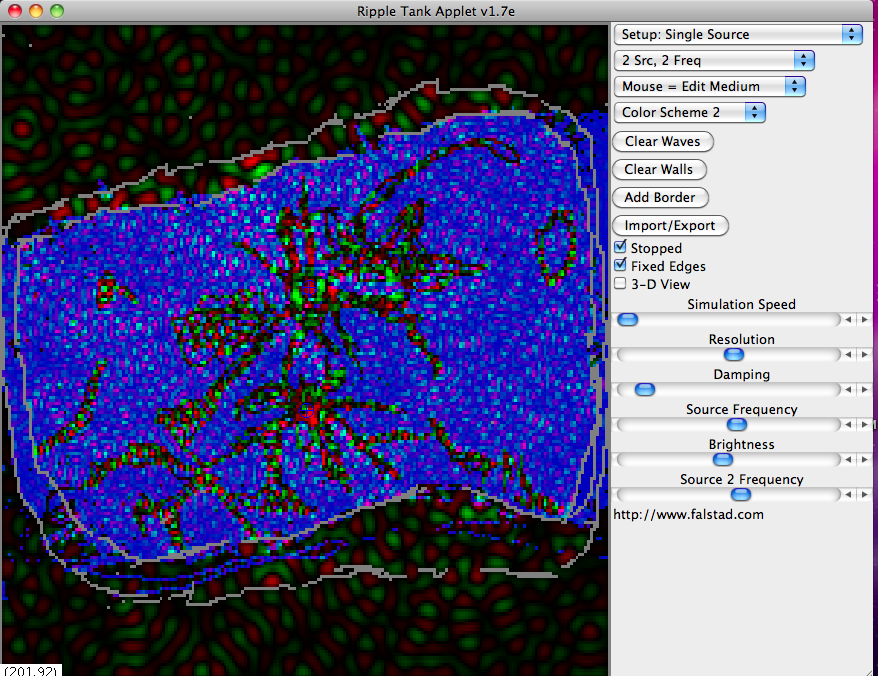Screen dimensions: 878x676
Task: Open the Import/Export dialog
Action: (x=670, y=225)
